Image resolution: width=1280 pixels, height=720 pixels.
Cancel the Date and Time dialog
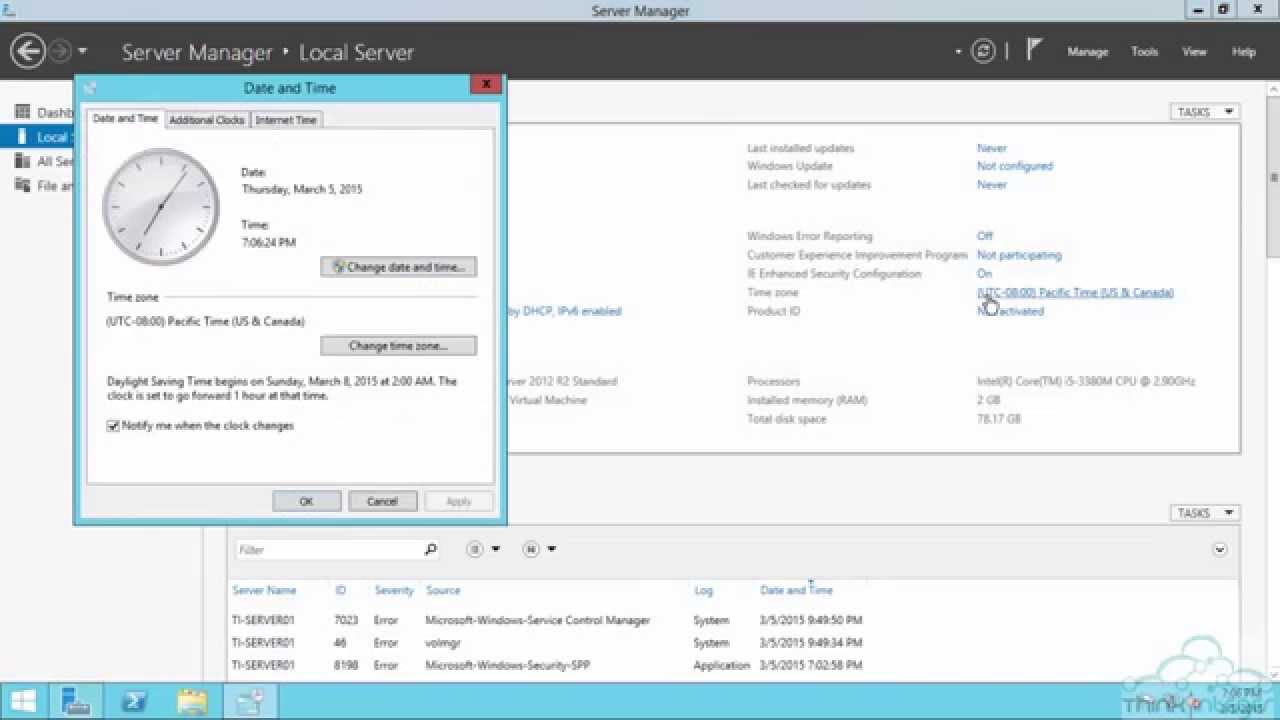click(382, 501)
